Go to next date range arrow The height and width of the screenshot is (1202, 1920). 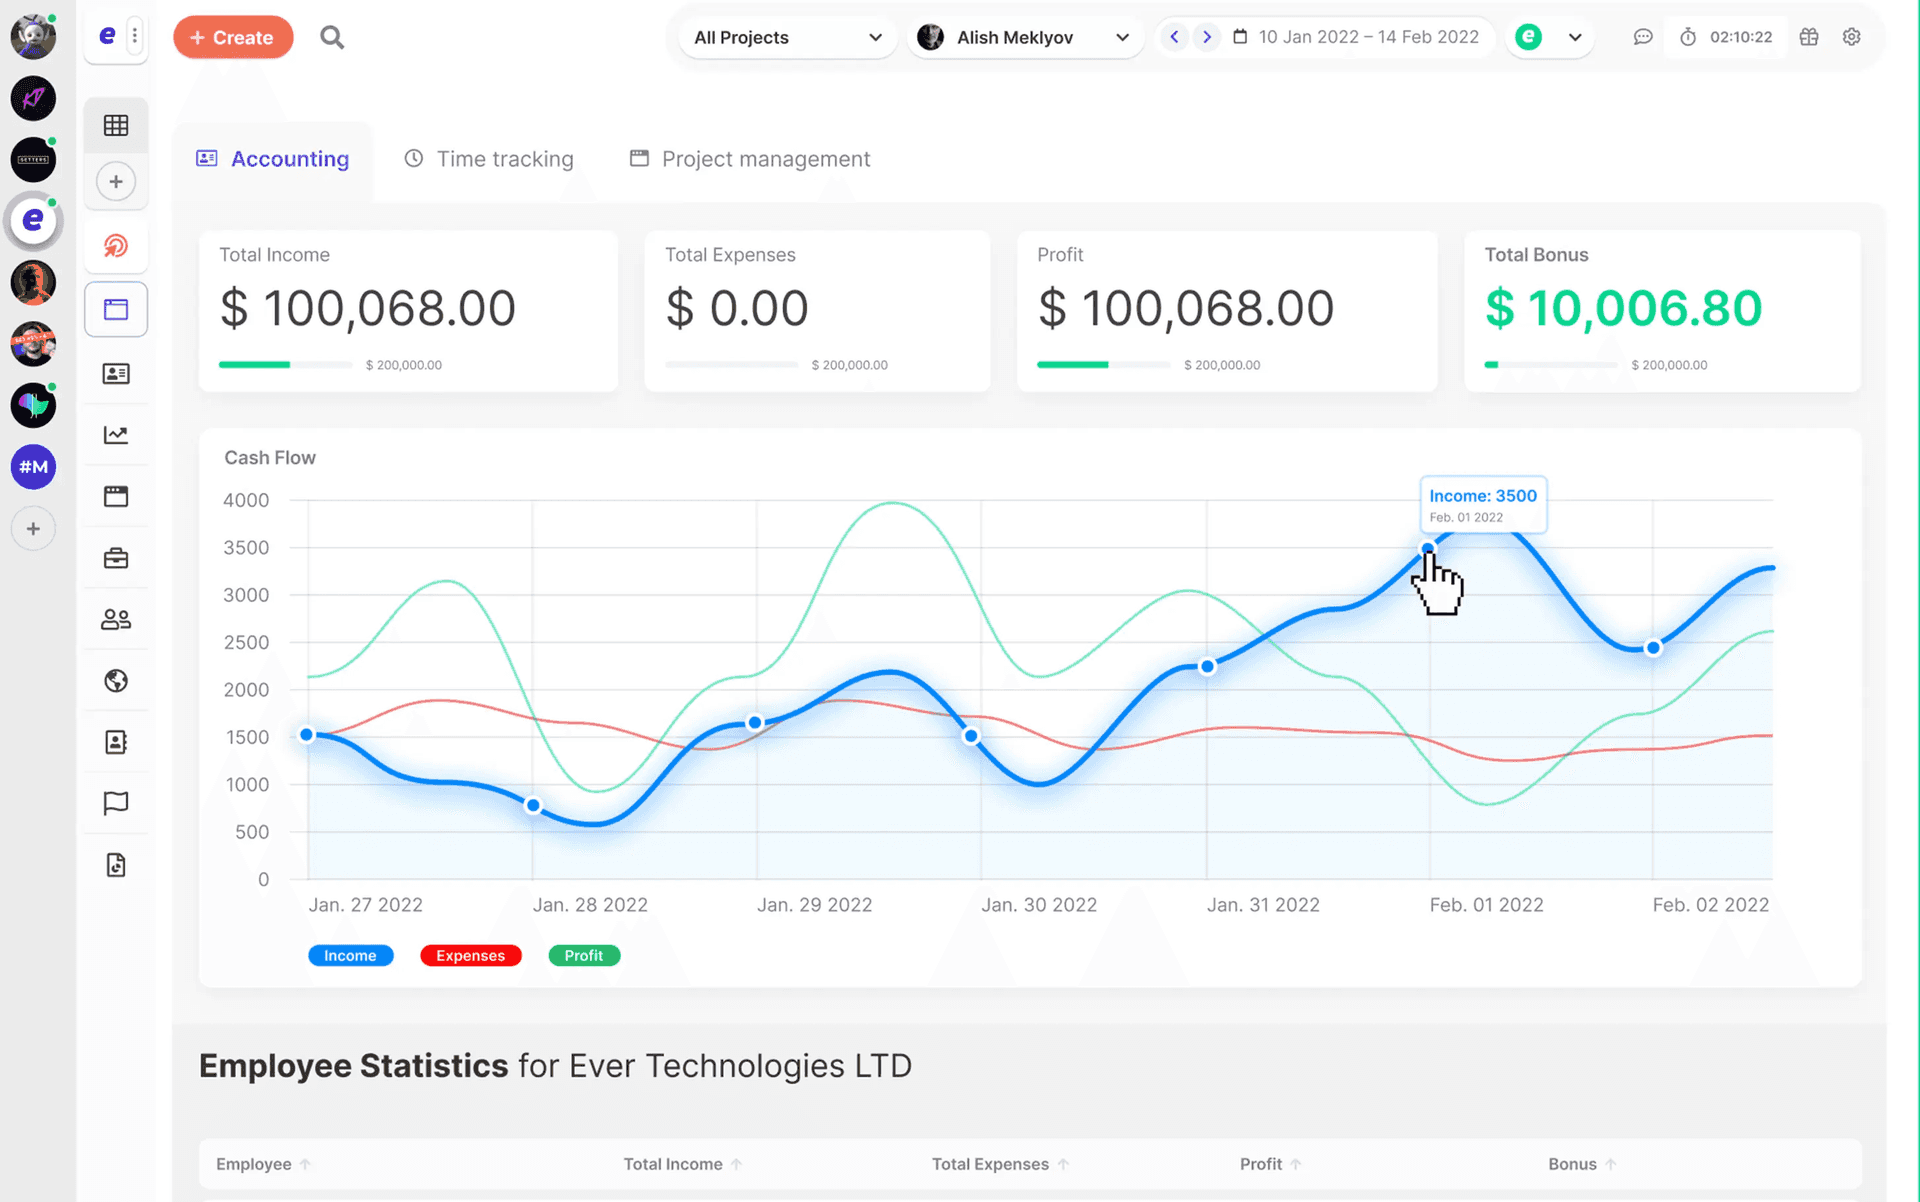point(1207,37)
